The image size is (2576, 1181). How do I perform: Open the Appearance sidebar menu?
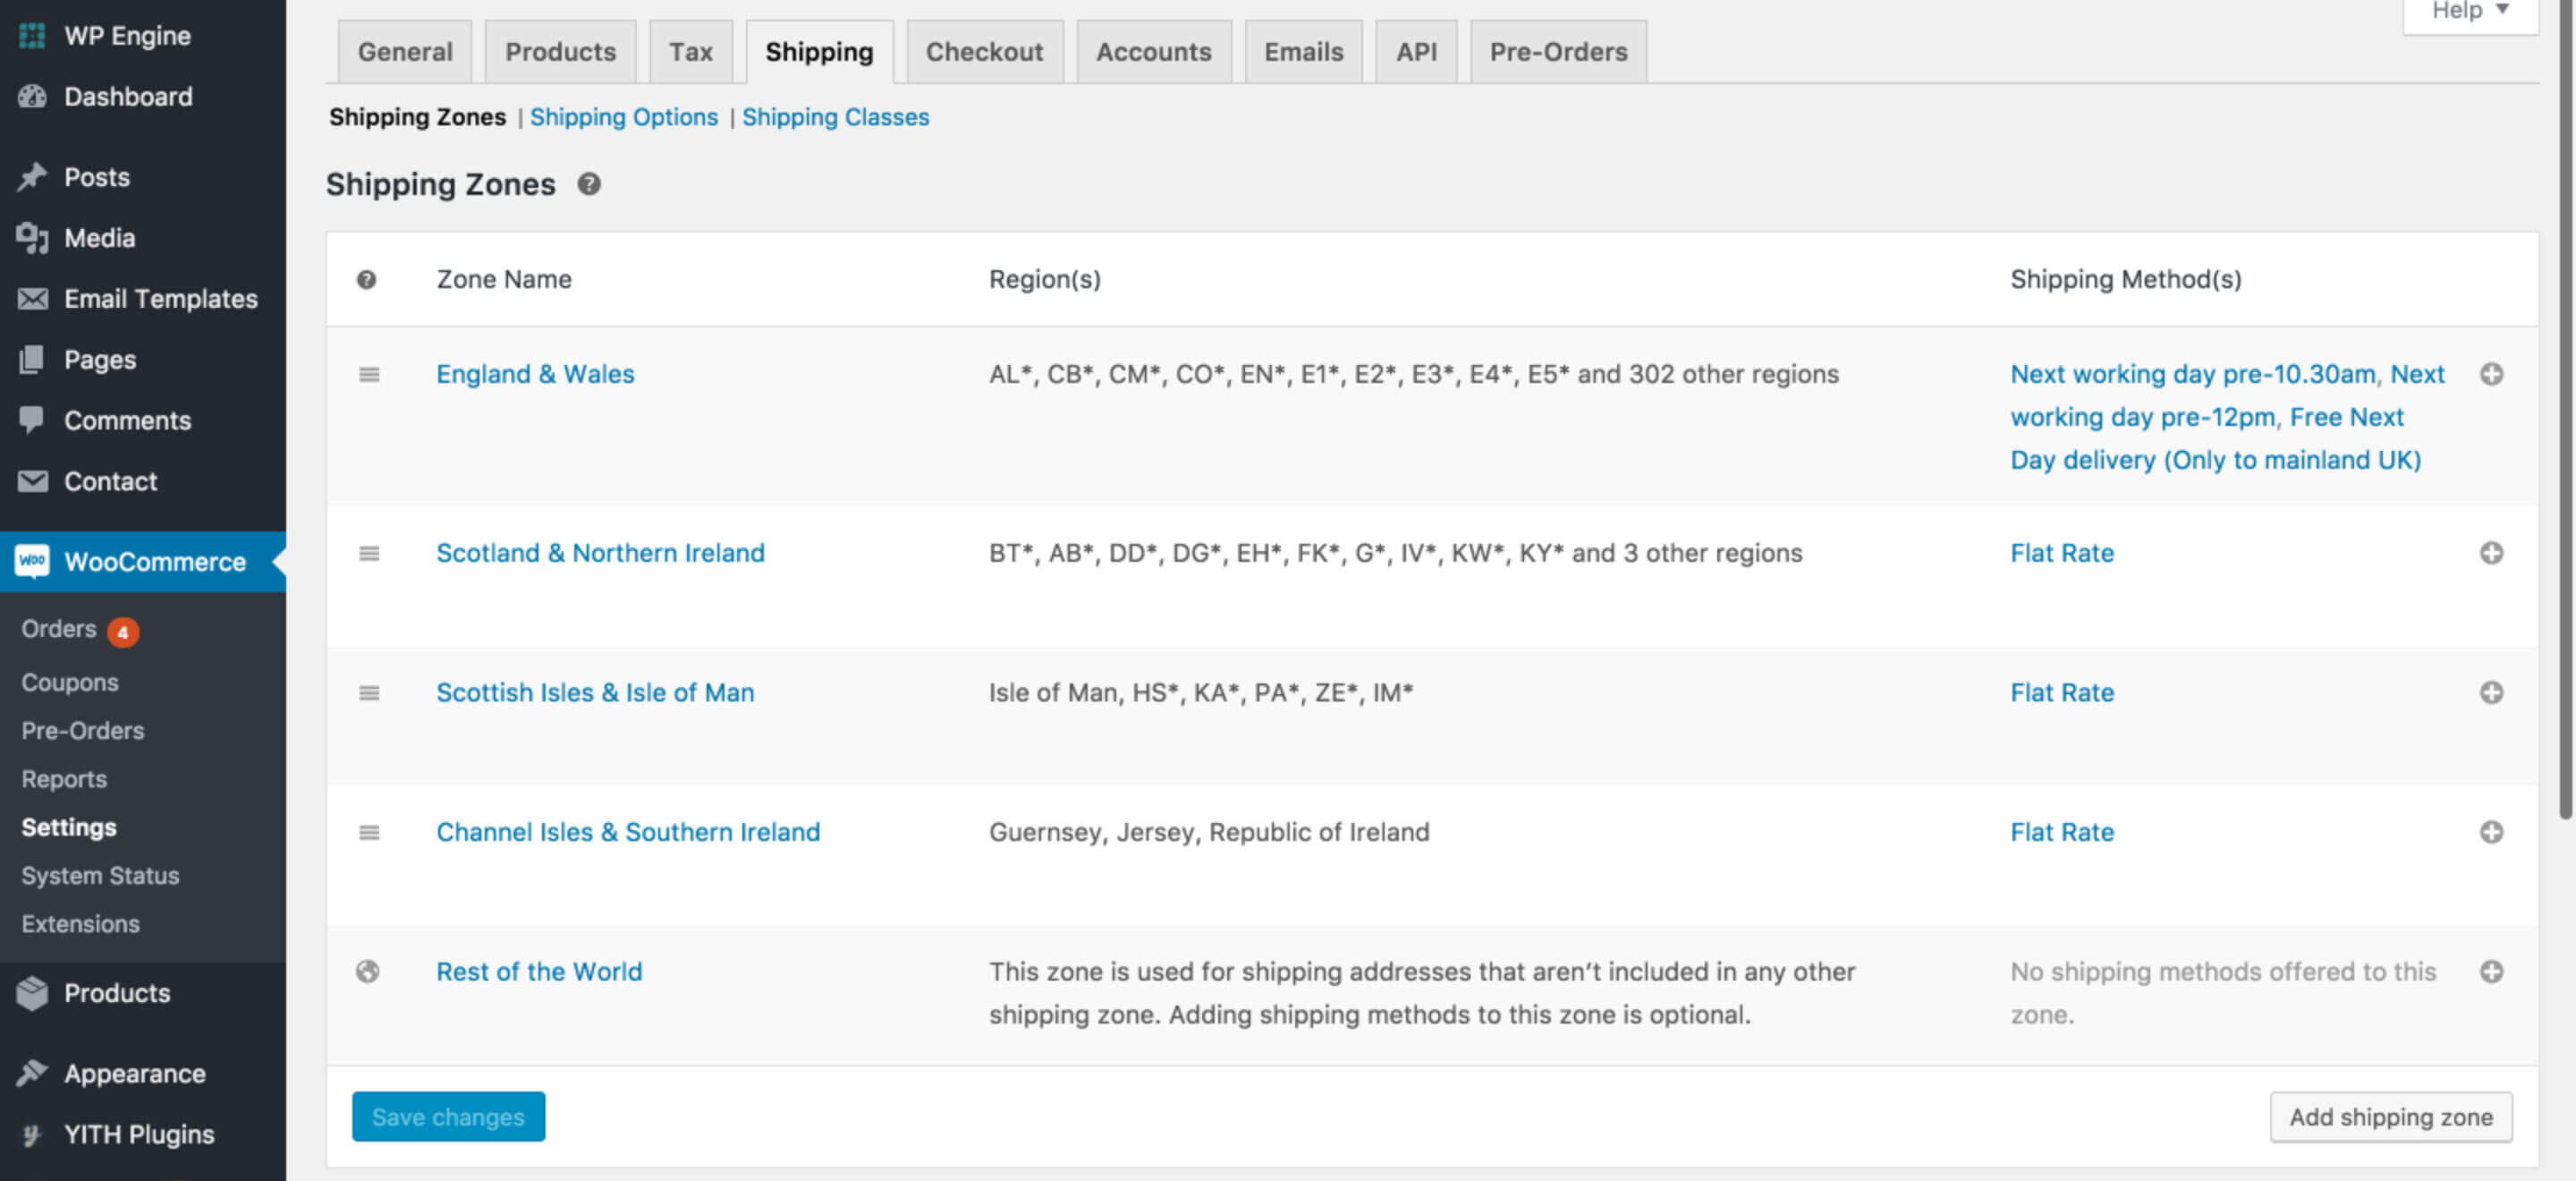tap(134, 1073)
